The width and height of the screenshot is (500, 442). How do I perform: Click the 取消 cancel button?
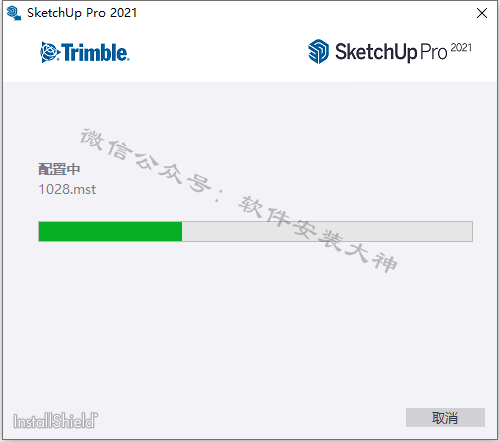coord(445,417)
